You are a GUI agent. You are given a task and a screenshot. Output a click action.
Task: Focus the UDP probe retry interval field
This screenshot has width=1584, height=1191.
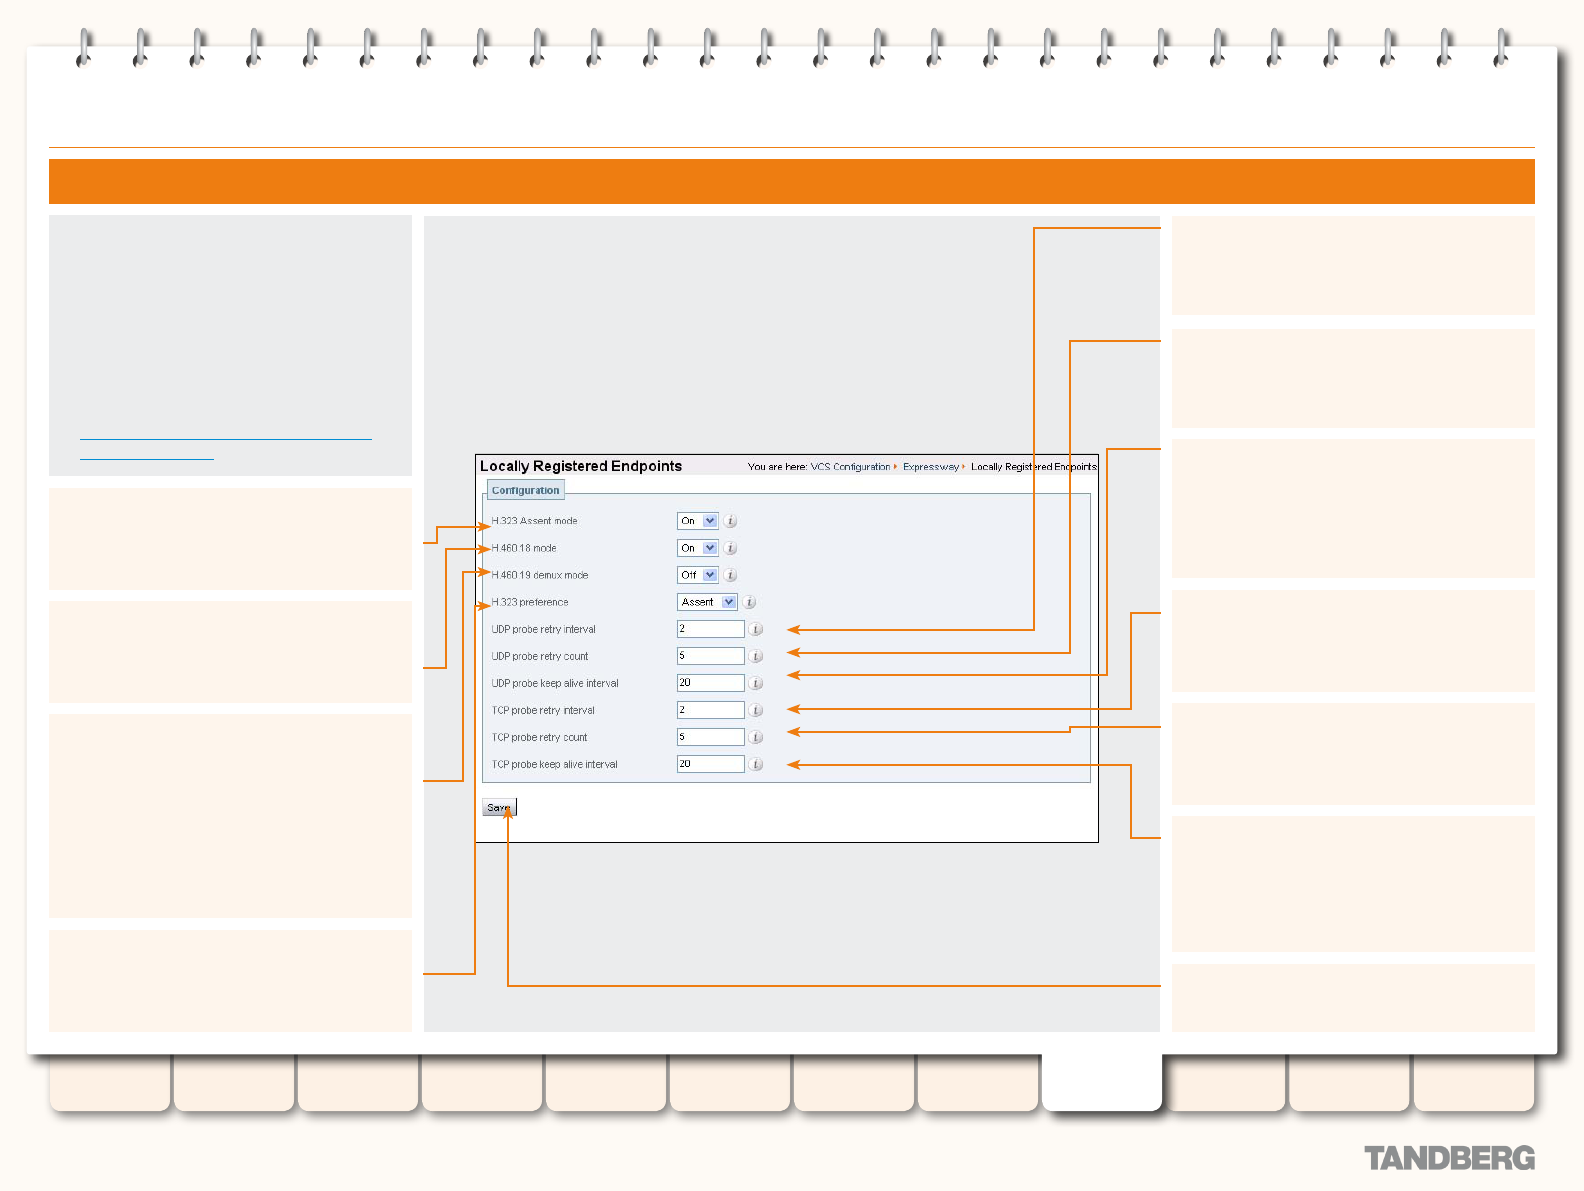tap(711, 629)
